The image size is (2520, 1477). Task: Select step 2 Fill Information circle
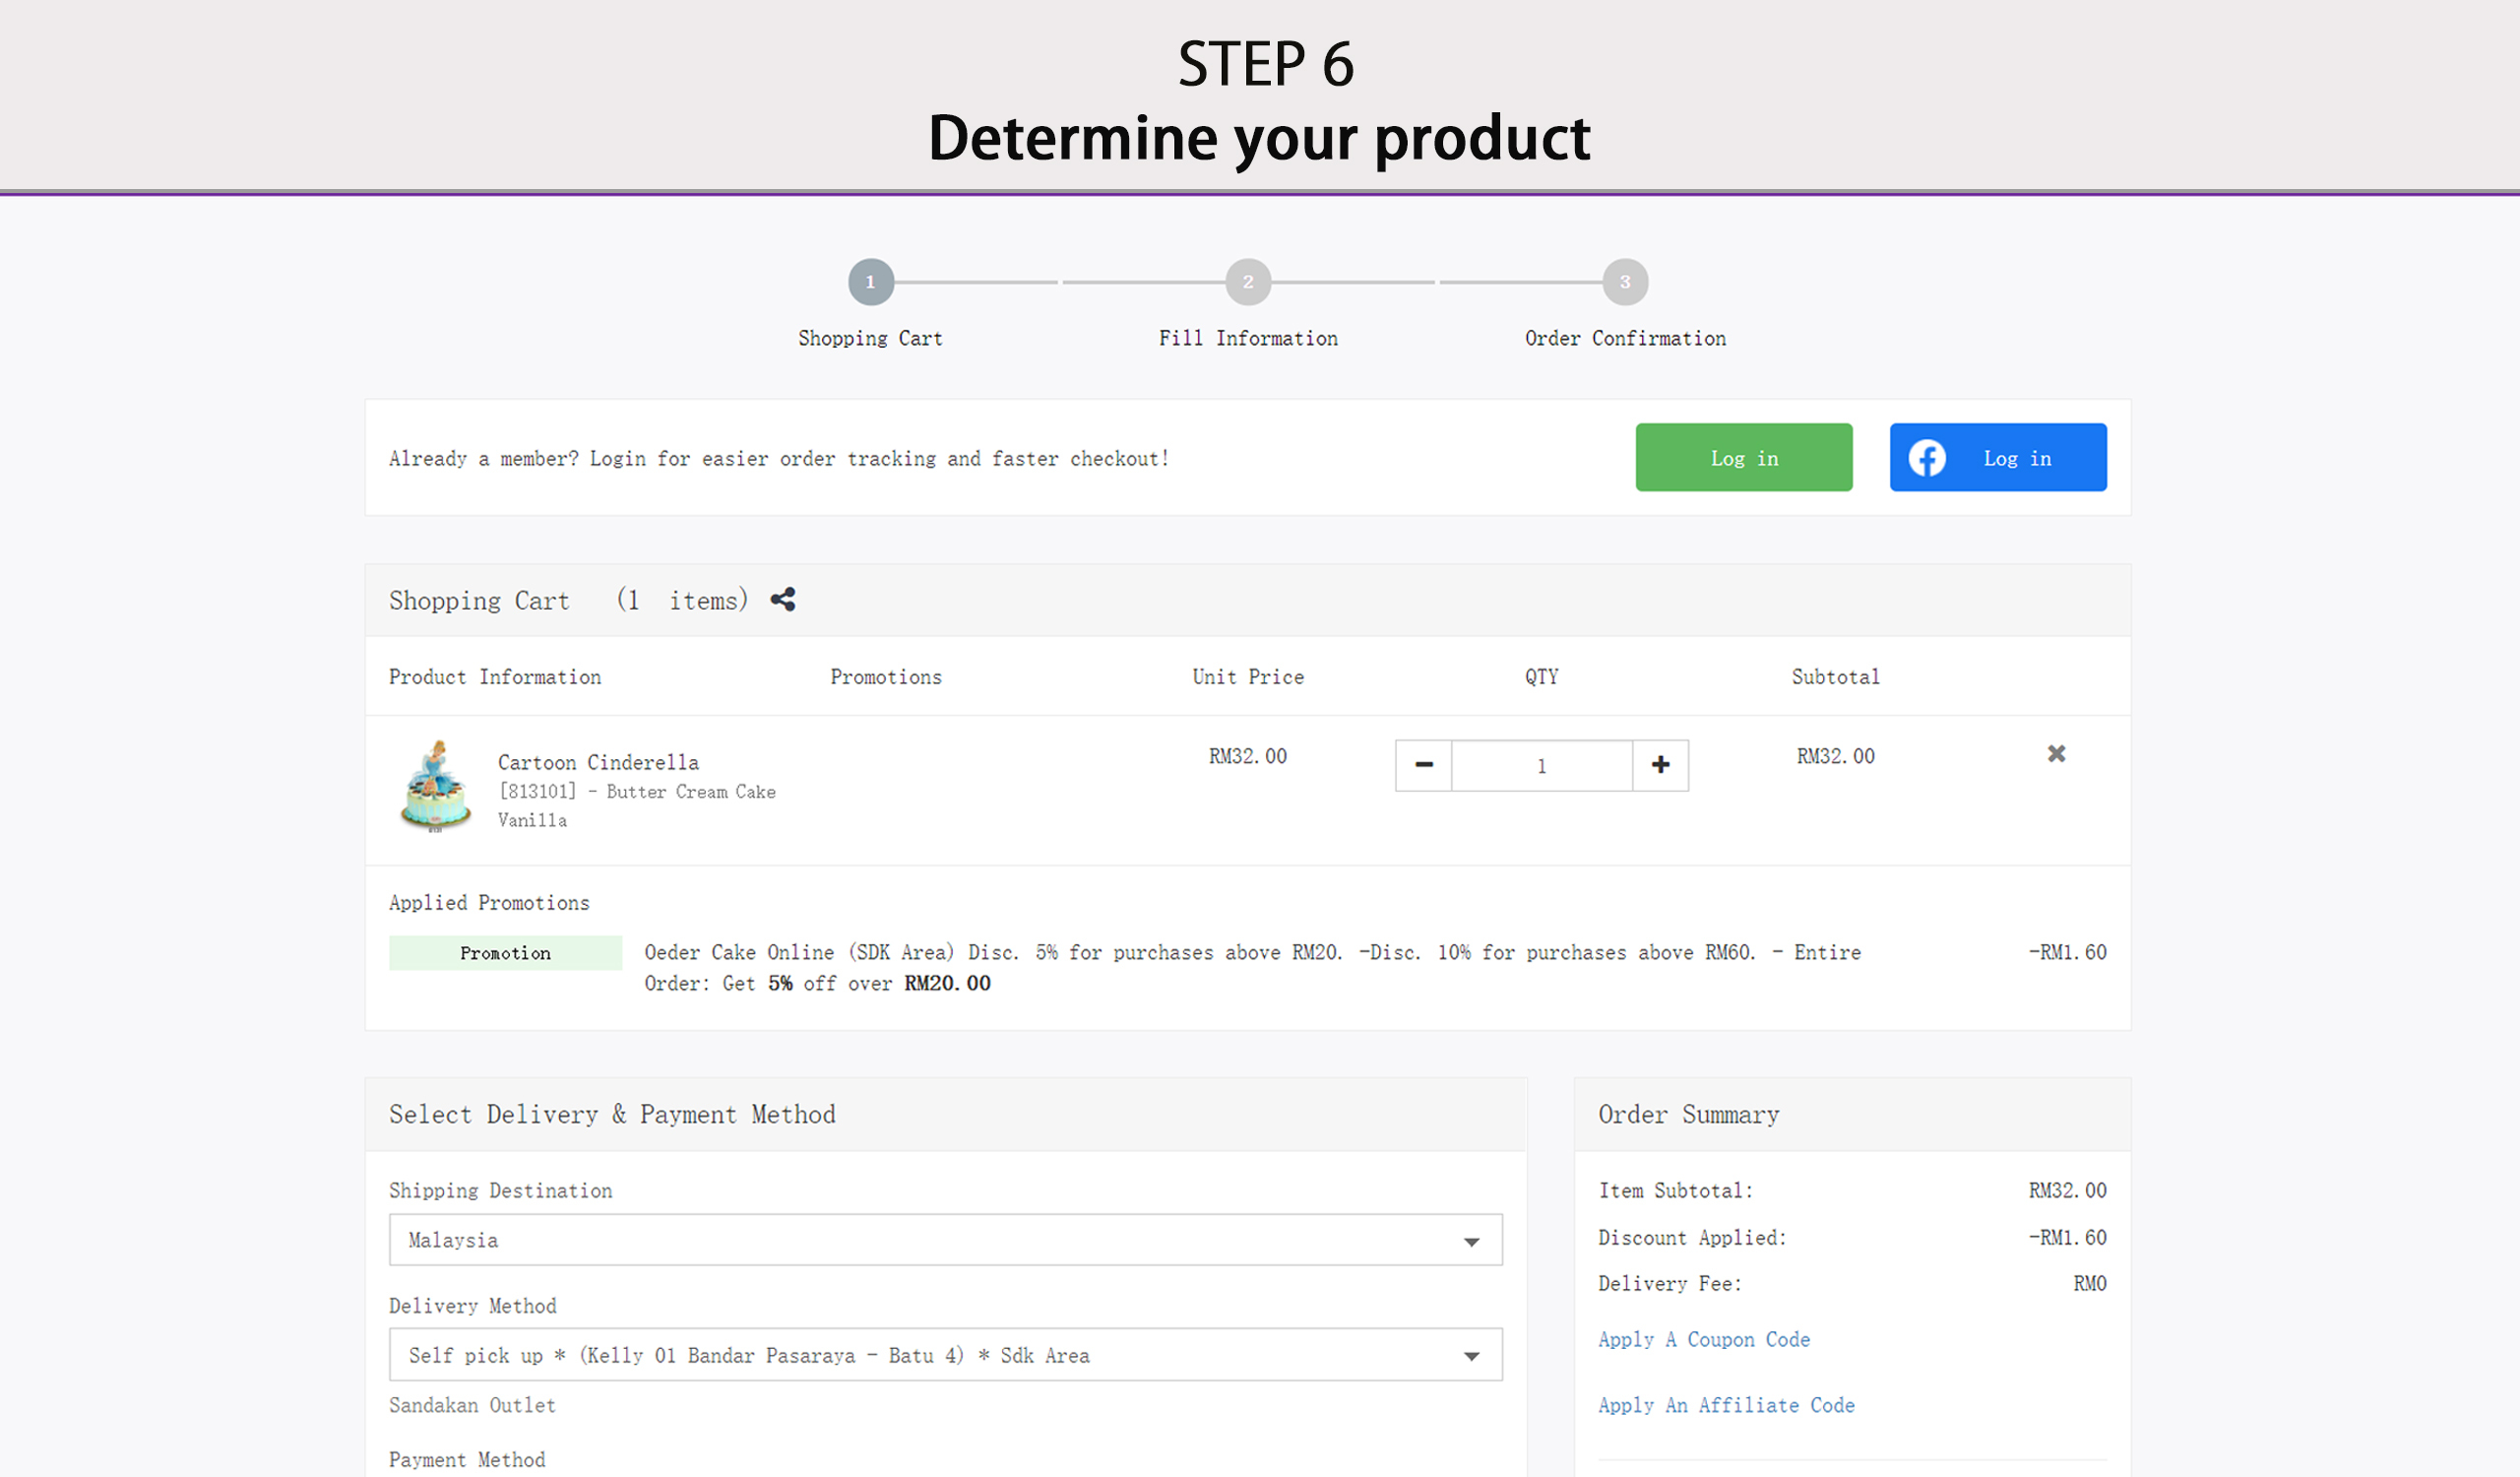click(x=1247, y=282)
